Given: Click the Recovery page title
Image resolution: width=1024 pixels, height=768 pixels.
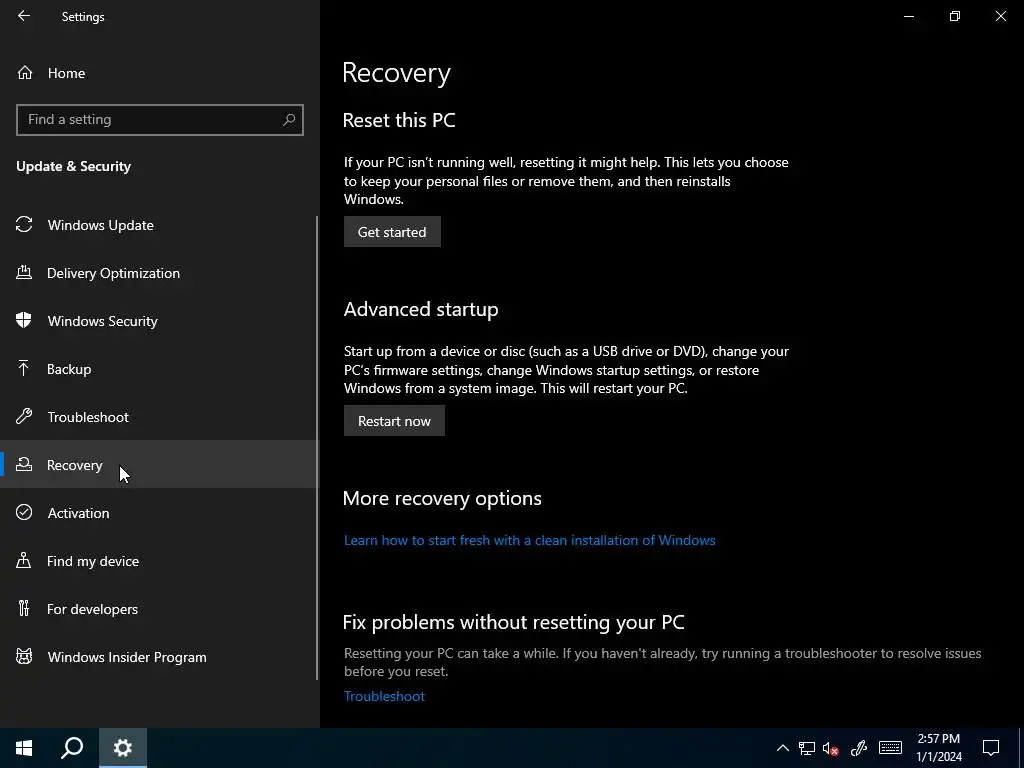Looking at the screenshot, I should [396, 72].
